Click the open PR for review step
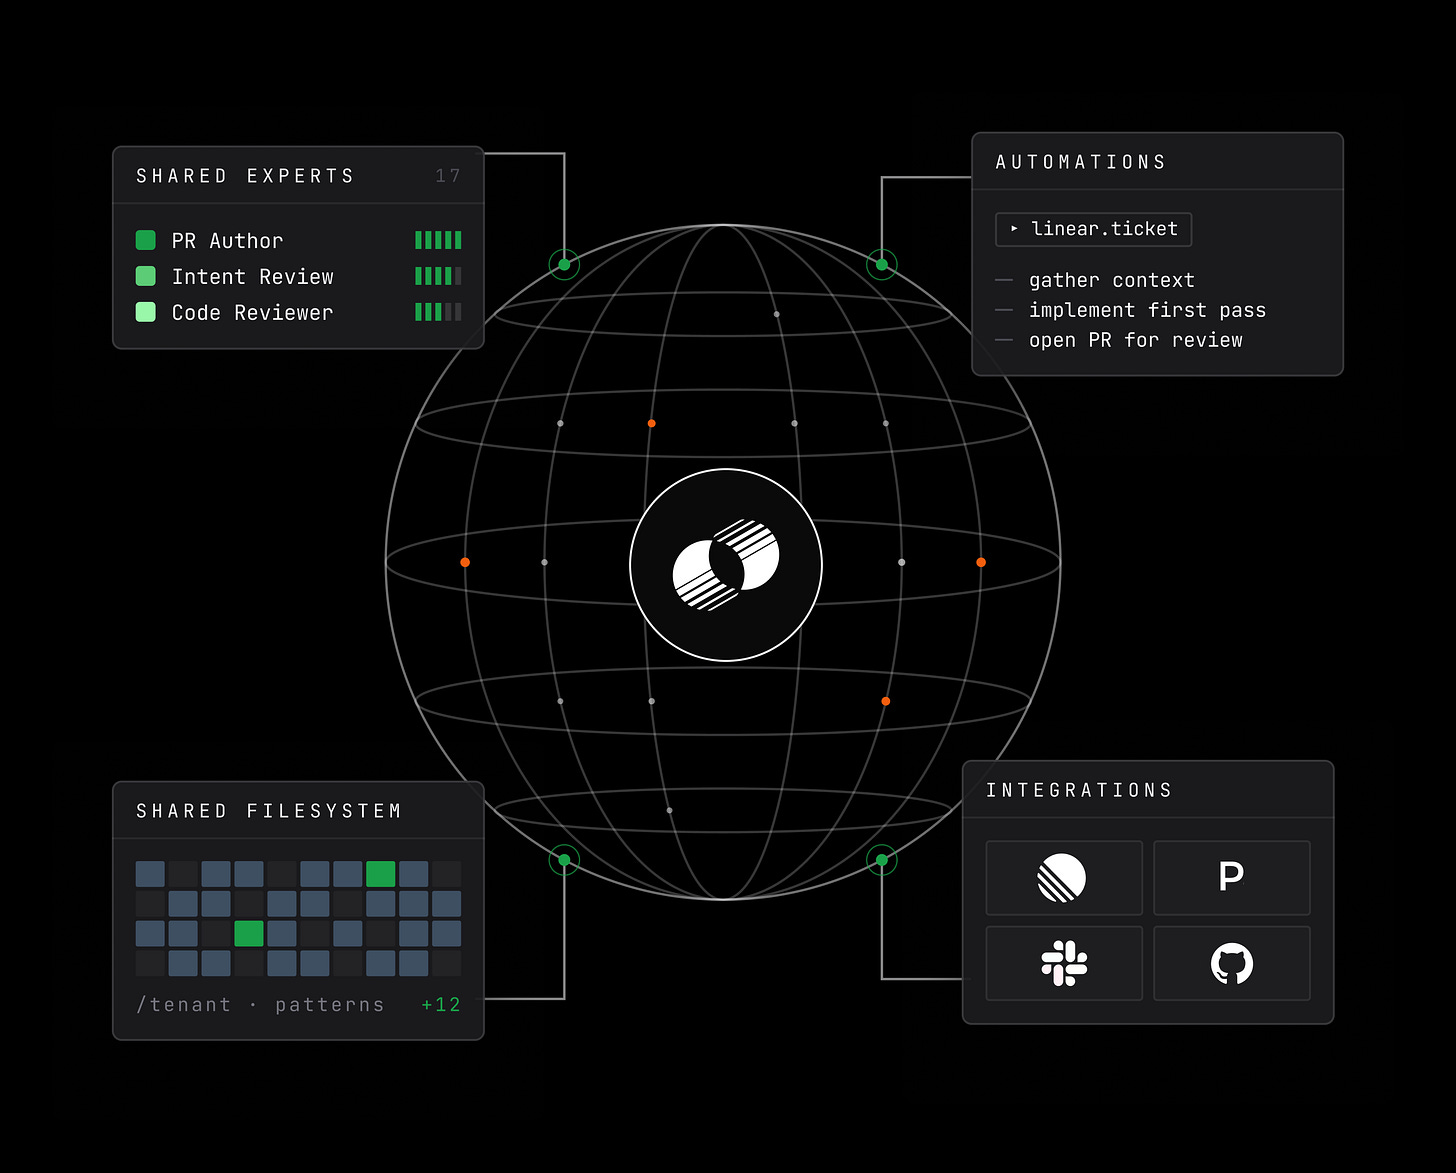This screenshot has height=1173, width=1456. (1136, 341)
